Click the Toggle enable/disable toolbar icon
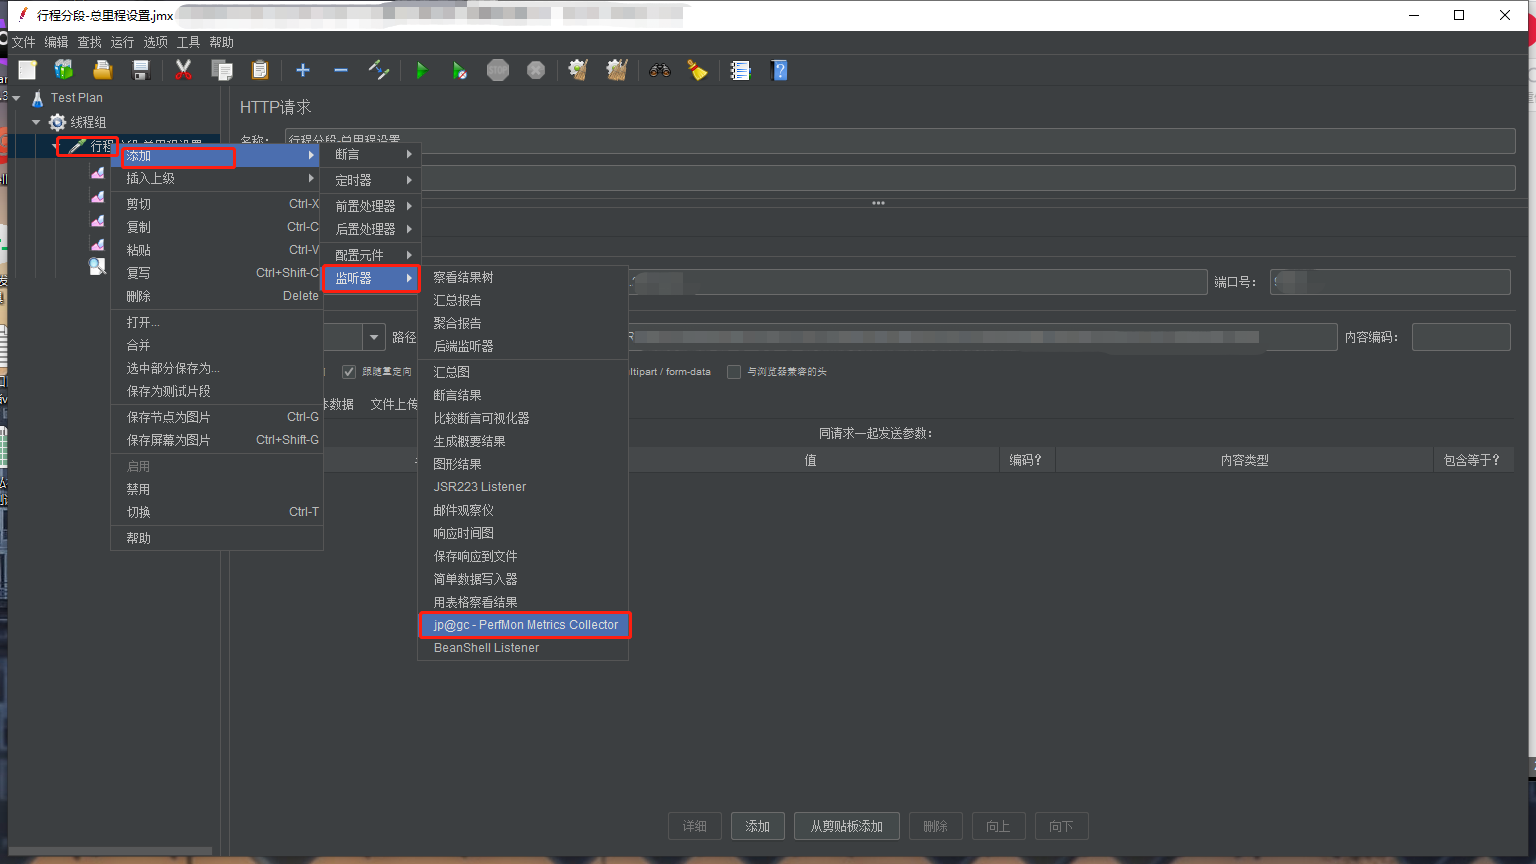The image size is (1536, 864). point(379,70)
